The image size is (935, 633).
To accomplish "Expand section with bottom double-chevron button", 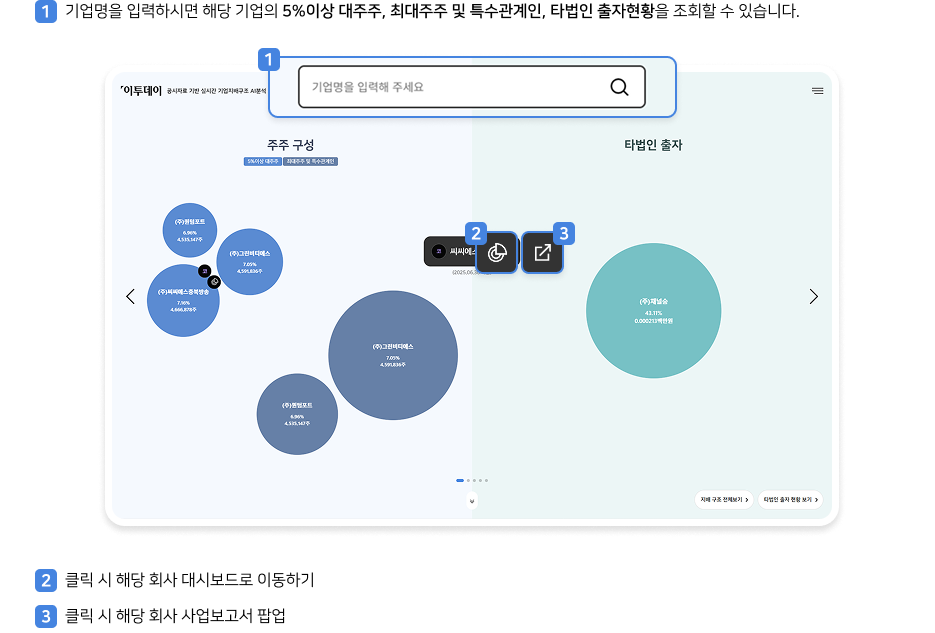I will pos(472,499).
